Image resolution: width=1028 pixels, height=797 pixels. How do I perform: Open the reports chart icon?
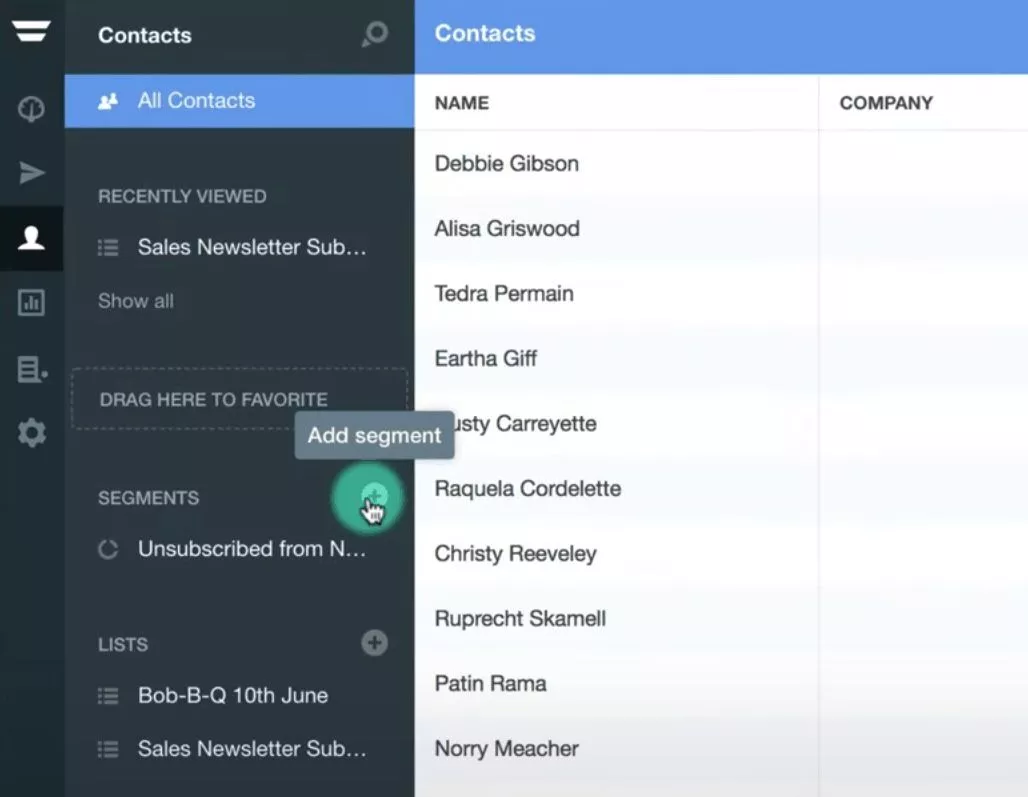(31, 303)
